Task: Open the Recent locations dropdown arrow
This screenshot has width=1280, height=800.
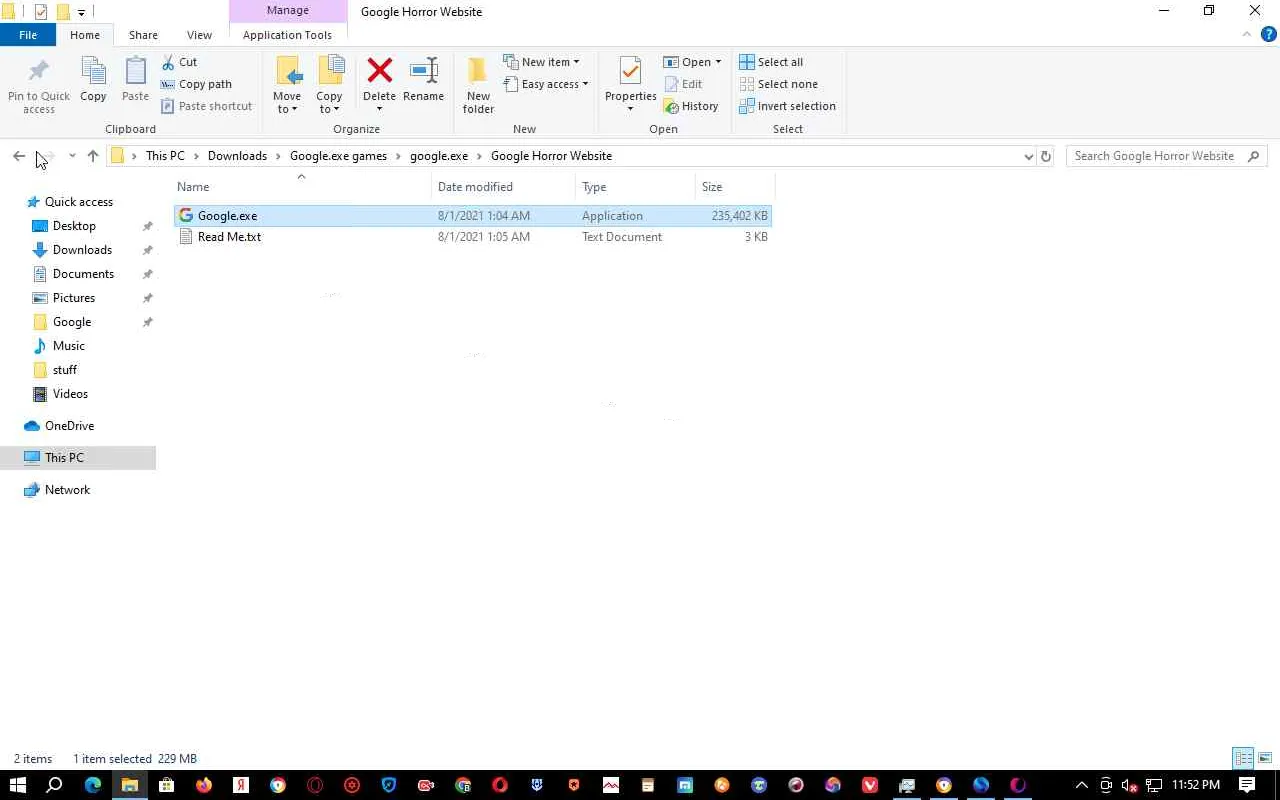Action: tap(72, 156)
